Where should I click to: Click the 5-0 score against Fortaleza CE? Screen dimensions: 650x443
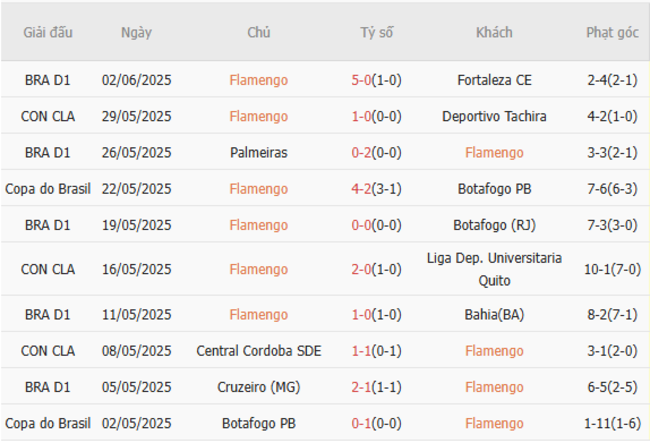pos(362,80)
